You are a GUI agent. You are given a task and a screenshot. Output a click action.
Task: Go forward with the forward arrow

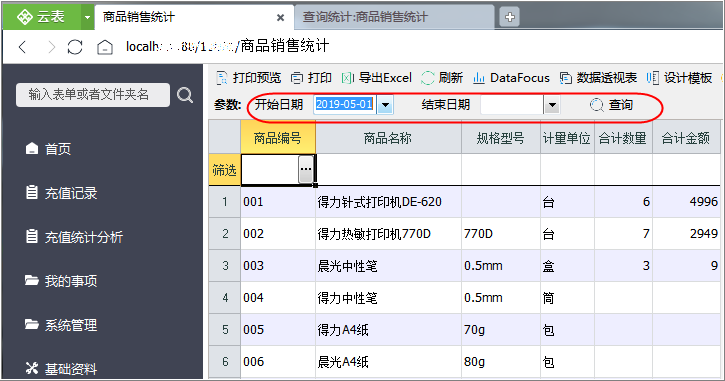(51, 47)
